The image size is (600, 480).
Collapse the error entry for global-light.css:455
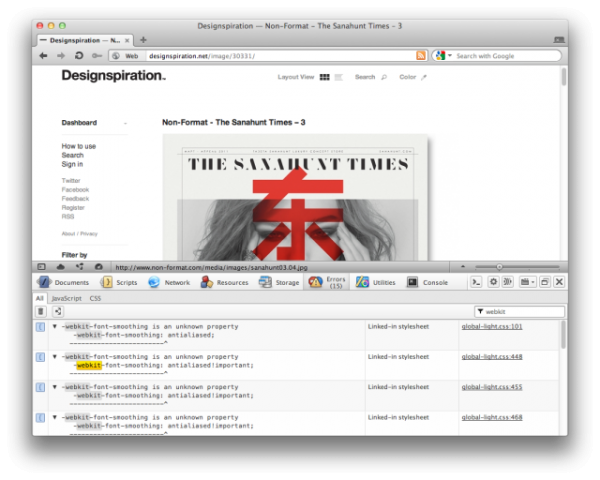(x=55, y=387)
